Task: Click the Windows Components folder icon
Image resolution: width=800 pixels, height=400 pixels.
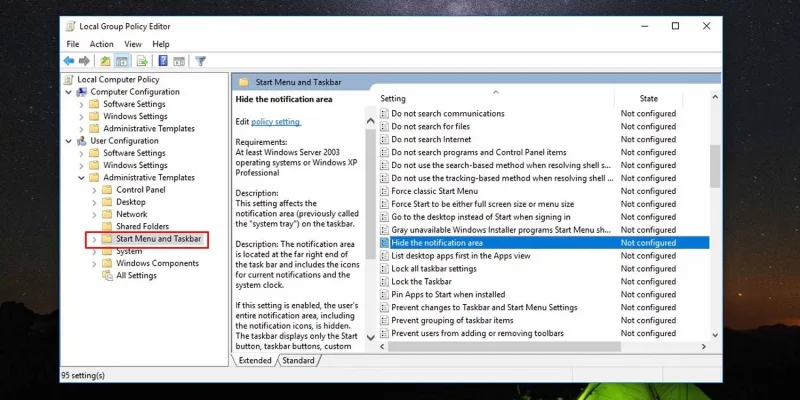Action: (x=107, y=263)
